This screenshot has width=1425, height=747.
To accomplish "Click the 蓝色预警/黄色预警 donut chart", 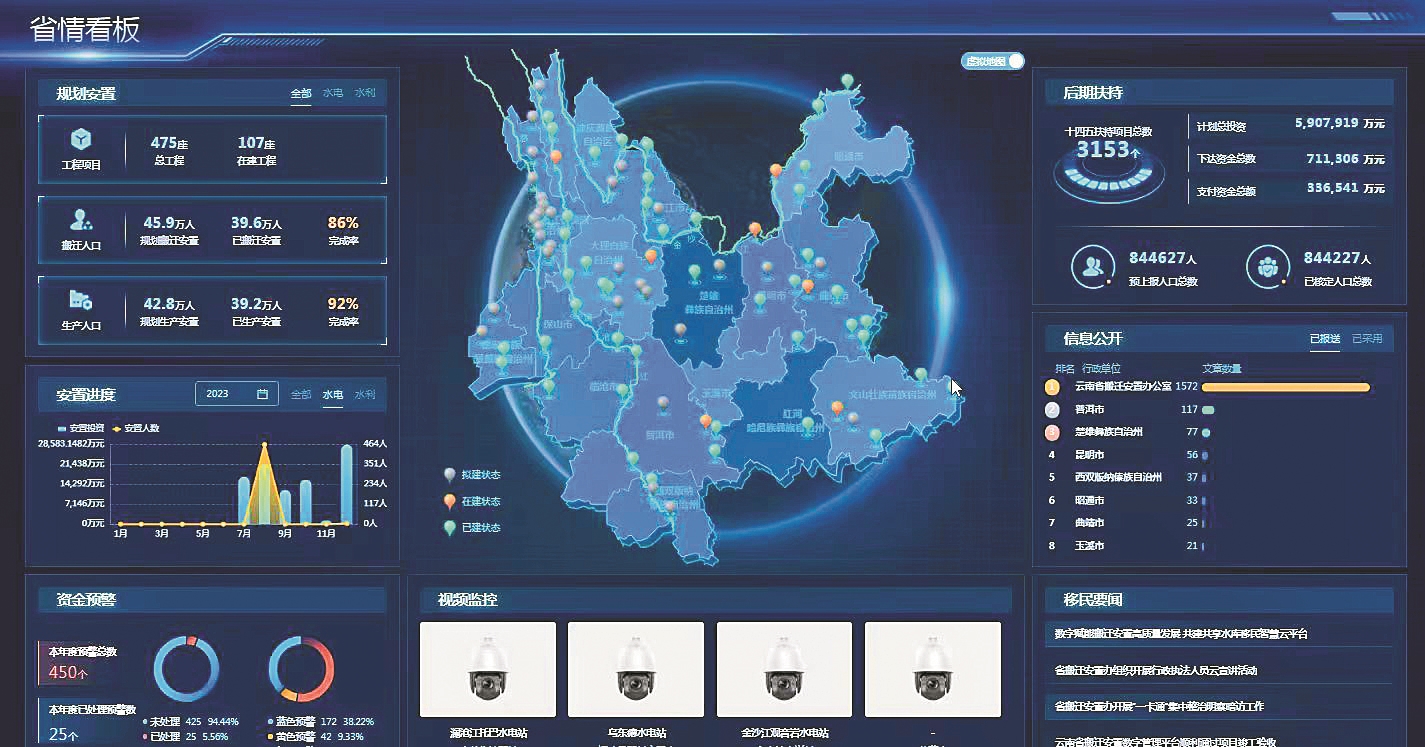I will pyautogui.click(x=302, y=667).
